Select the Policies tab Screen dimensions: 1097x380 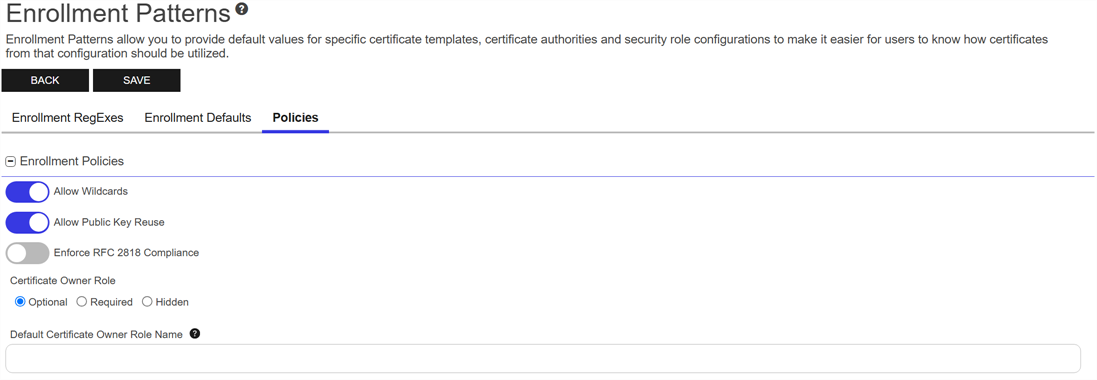coord(295,118)
